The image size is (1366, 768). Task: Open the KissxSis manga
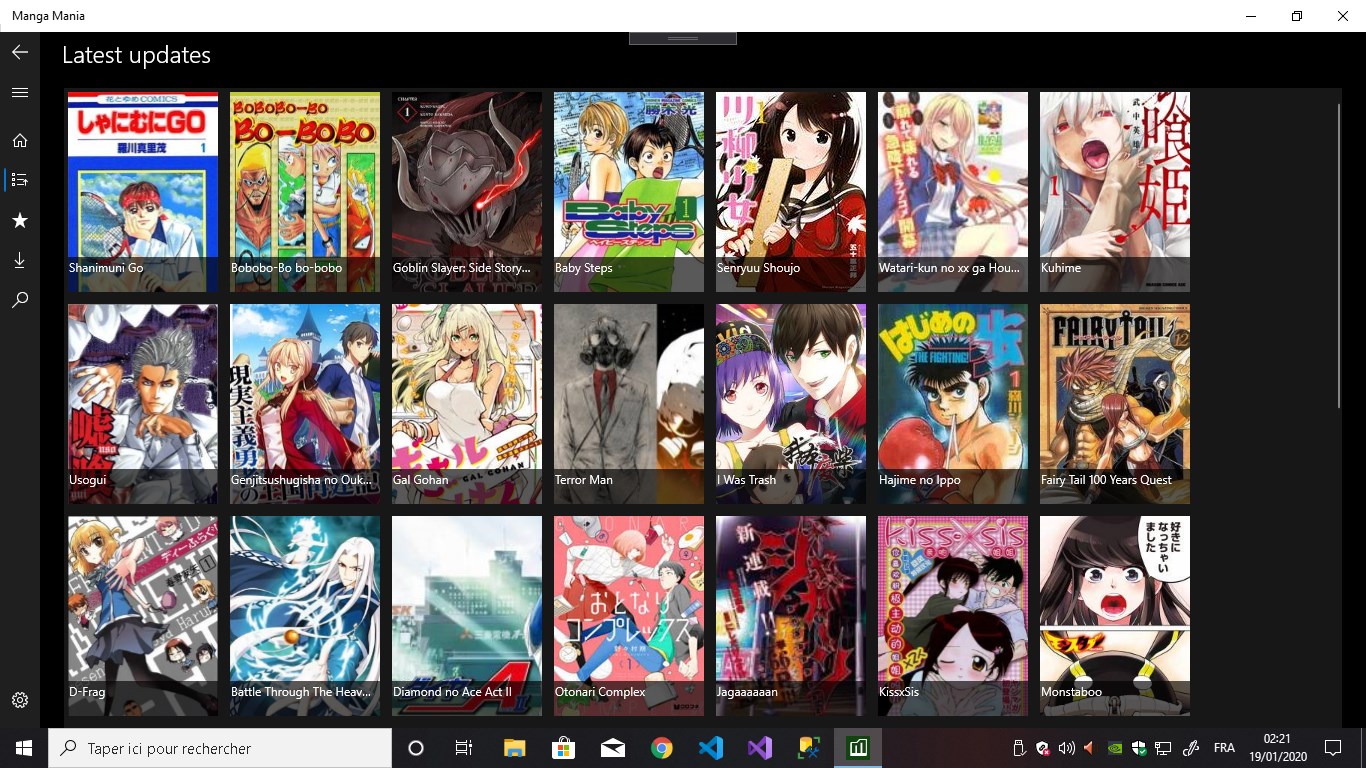pos(953,616)
